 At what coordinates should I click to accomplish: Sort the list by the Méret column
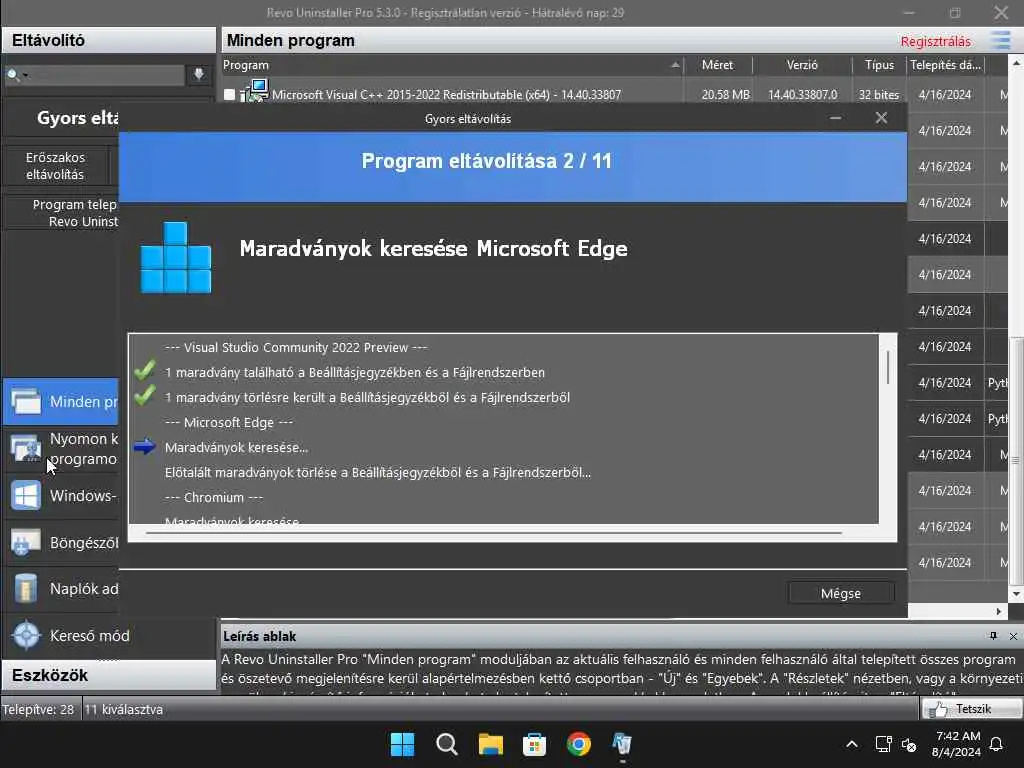(717, 65)
